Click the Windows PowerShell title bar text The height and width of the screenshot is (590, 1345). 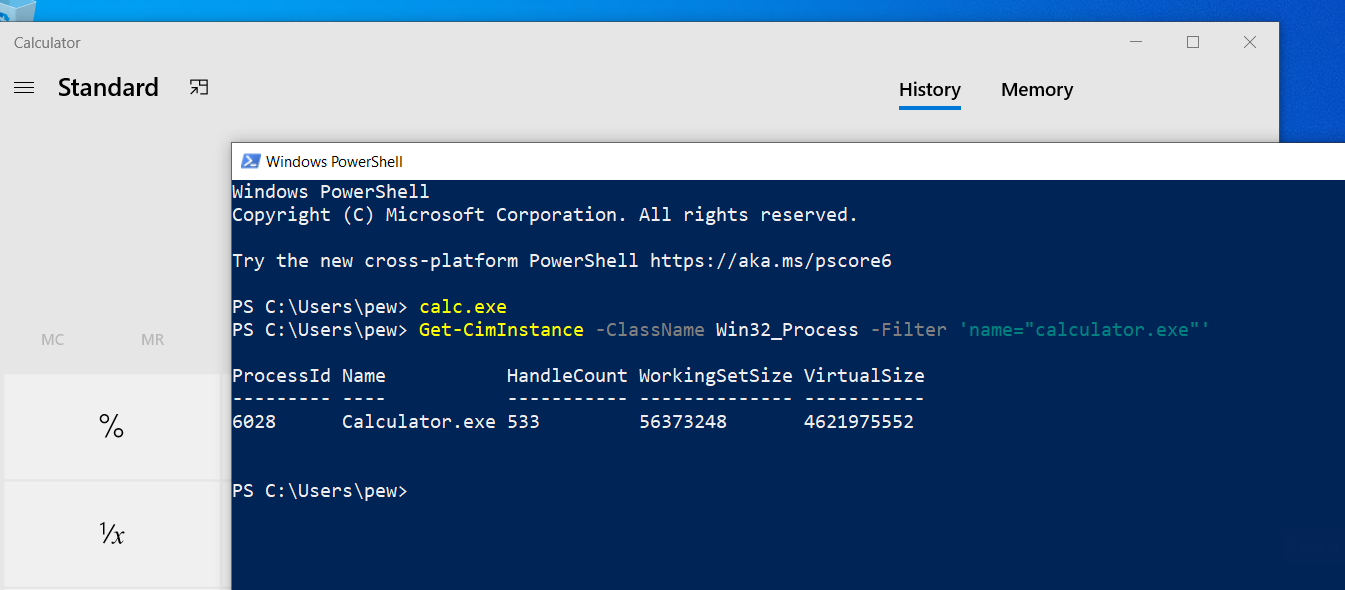point(334,161)
